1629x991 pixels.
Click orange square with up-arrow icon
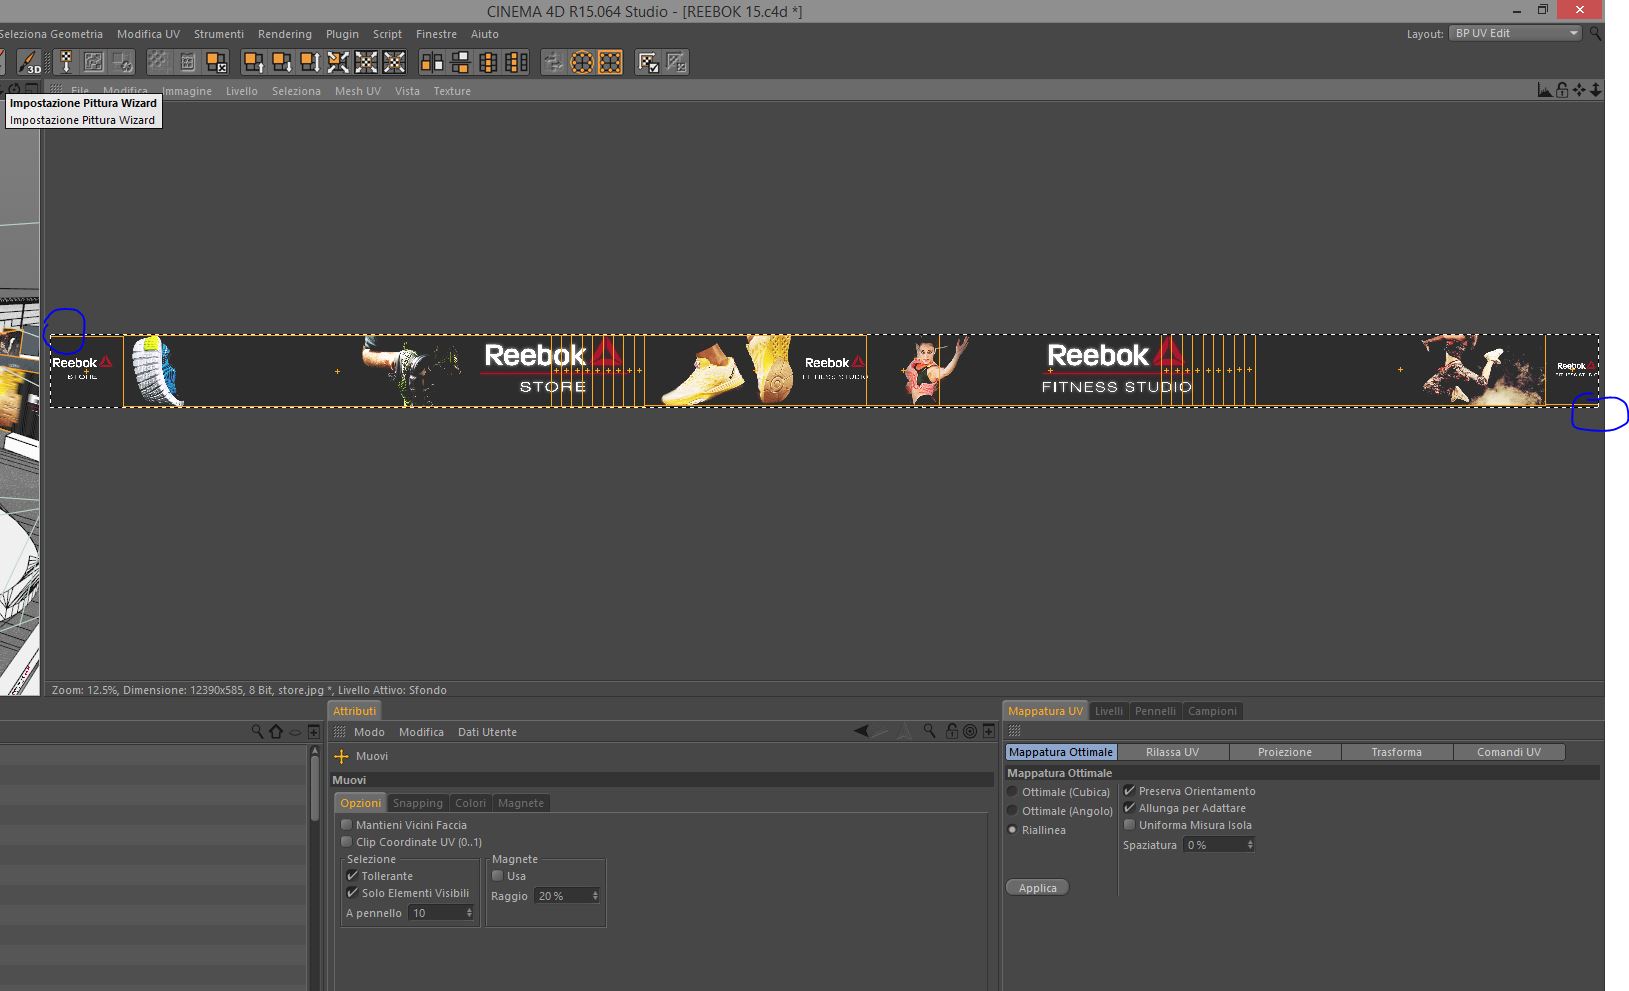point(254,63)
